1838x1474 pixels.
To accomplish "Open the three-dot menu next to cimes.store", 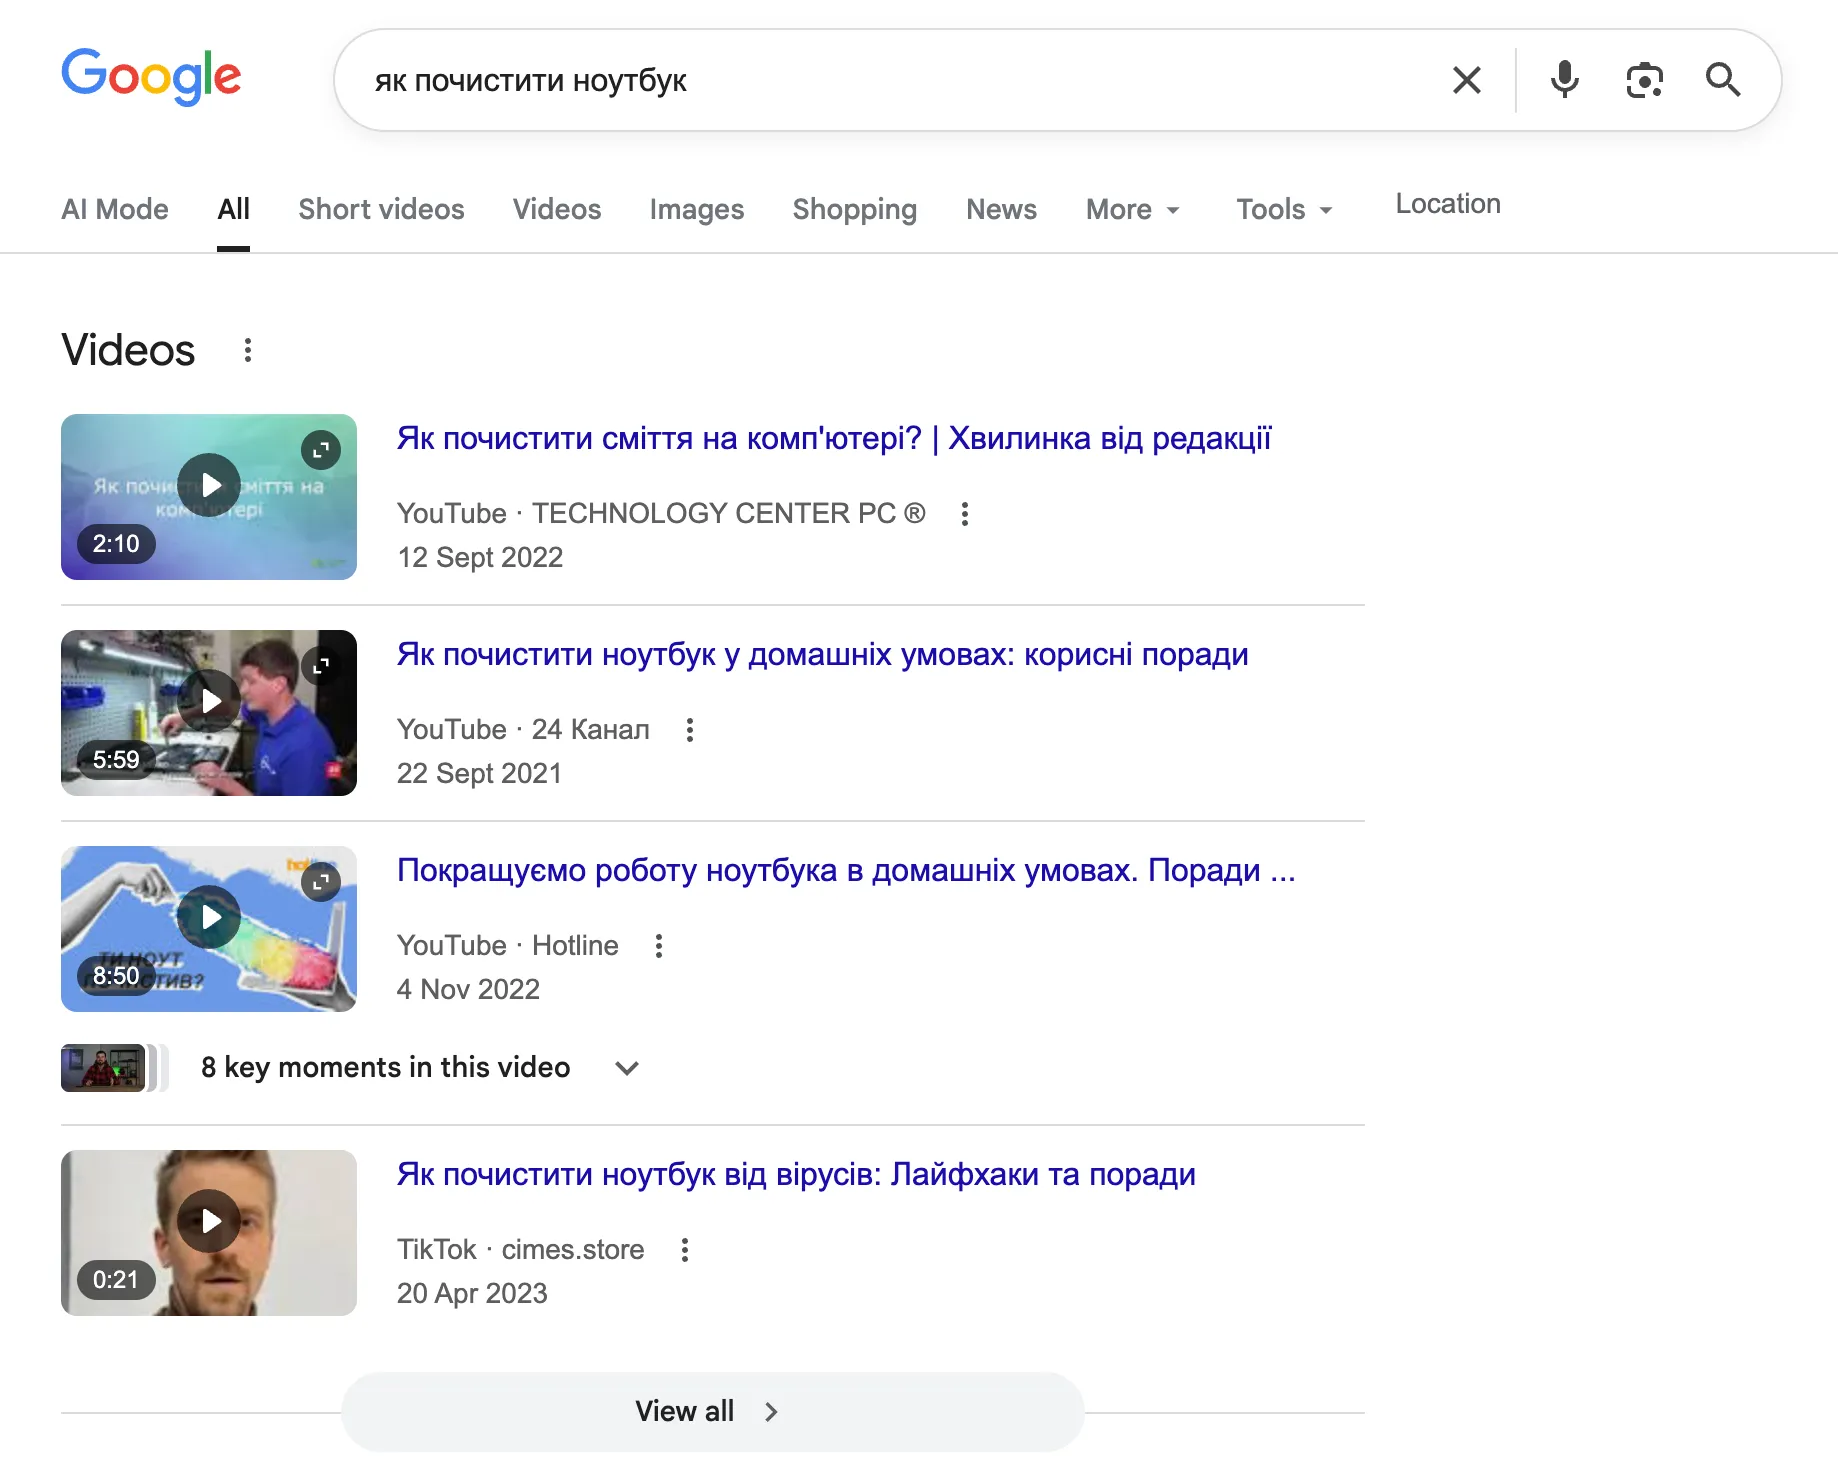I will click(685, 1249).
